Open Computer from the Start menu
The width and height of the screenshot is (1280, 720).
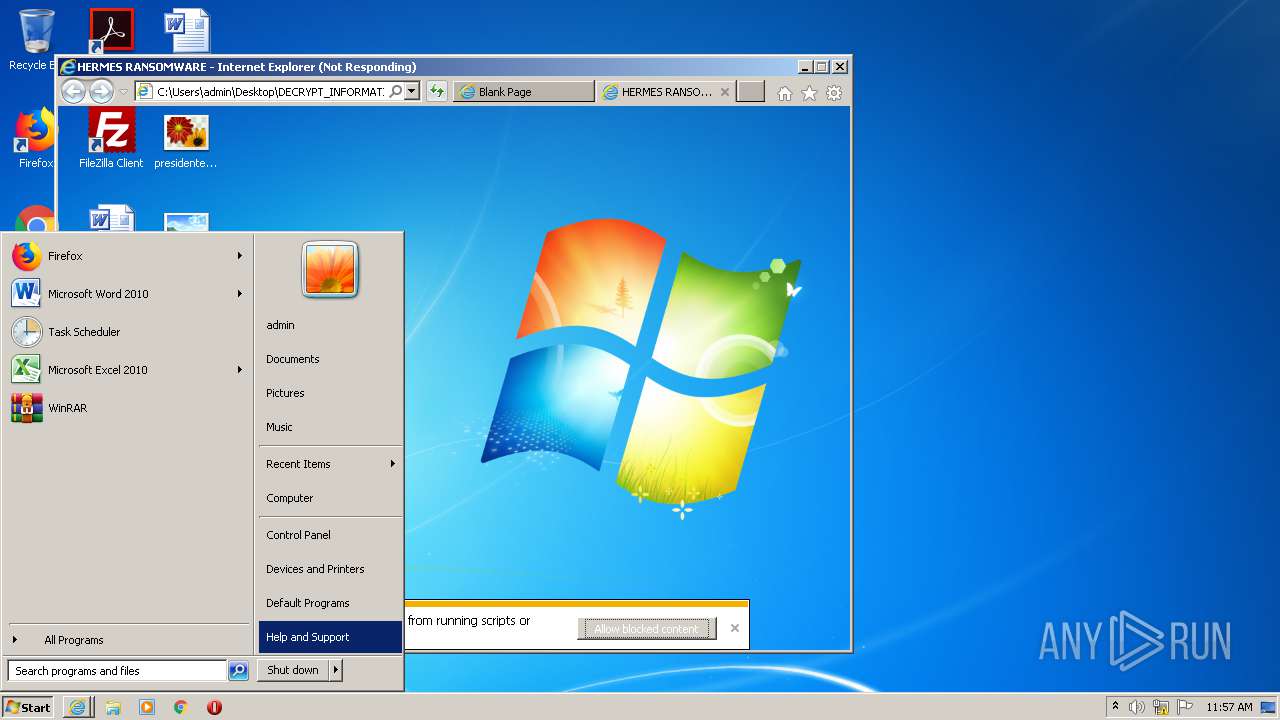(330, 498)
